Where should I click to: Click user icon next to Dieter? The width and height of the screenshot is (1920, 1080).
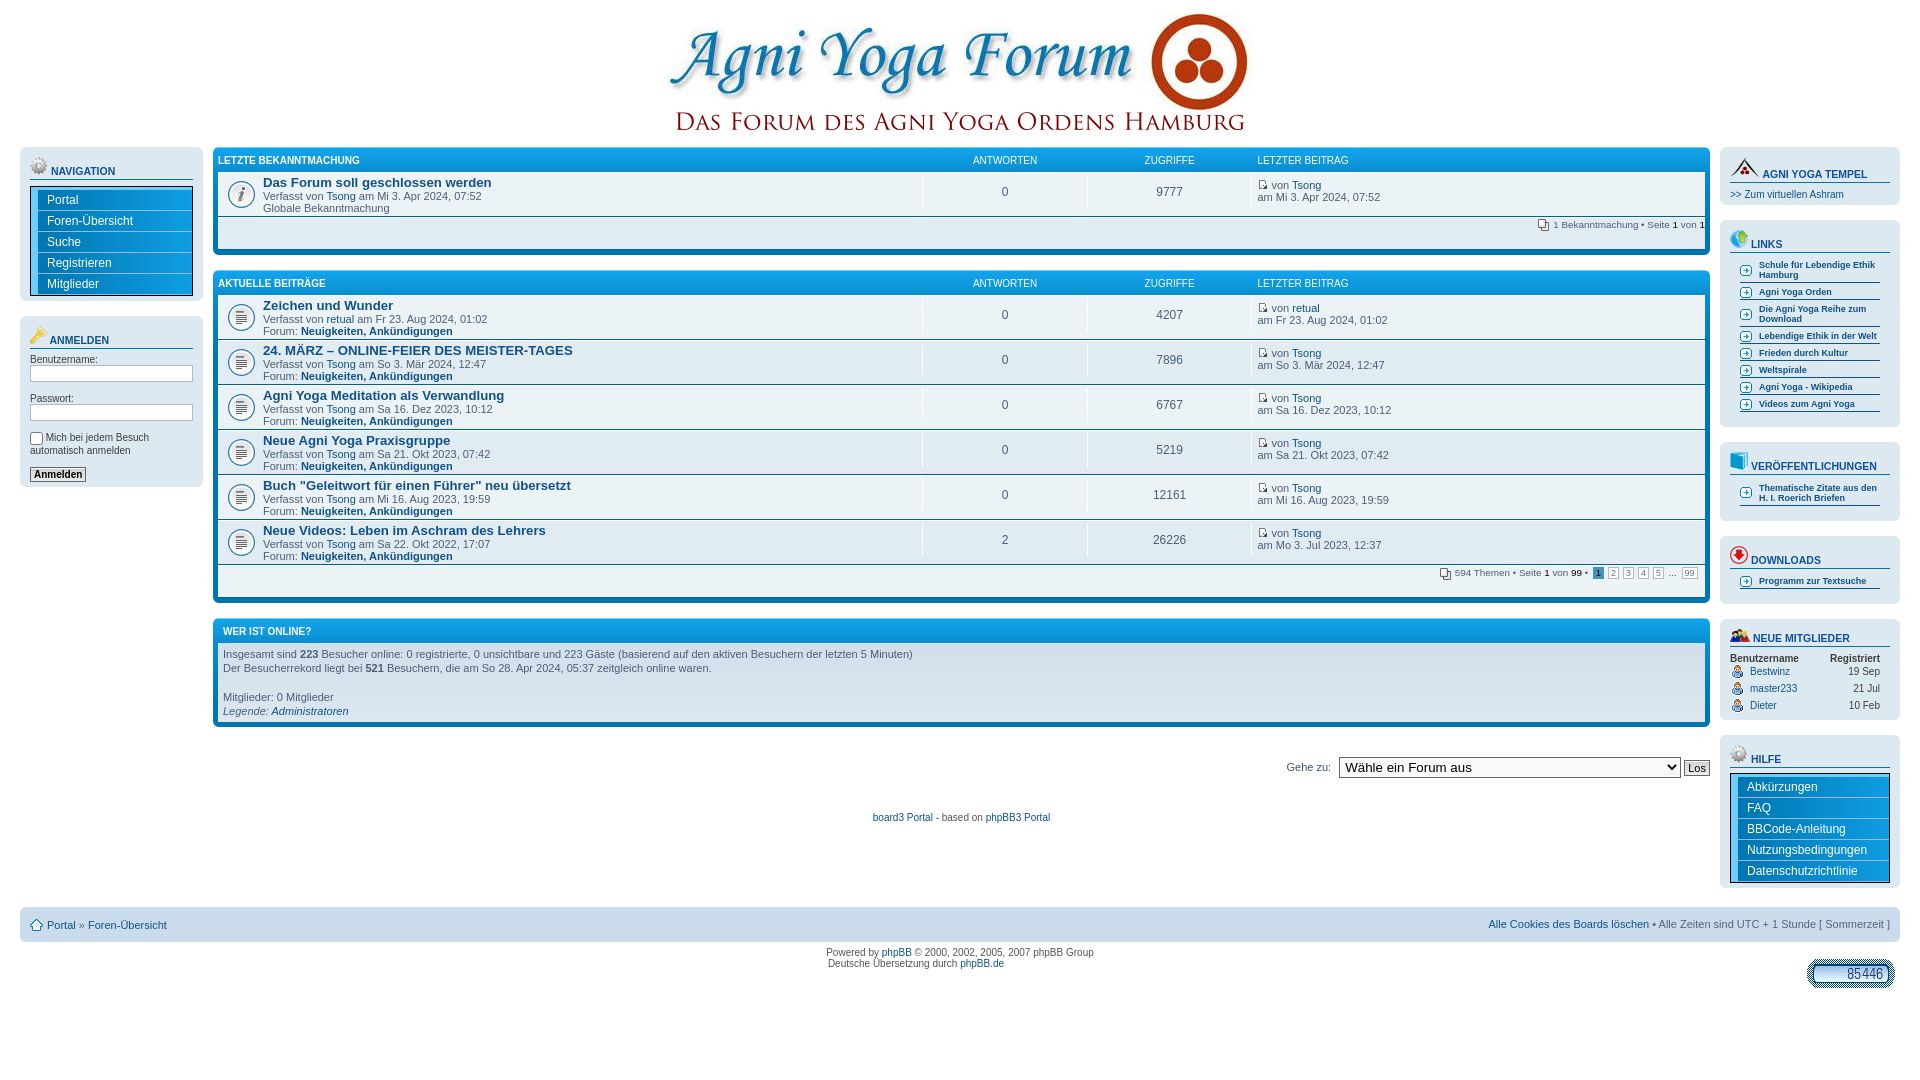1738,706
